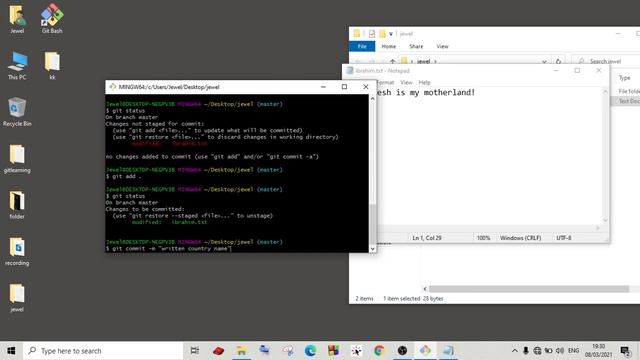The image size is (640, 360).
Task: Select the kk folder on the desktop
Action: 52,65
